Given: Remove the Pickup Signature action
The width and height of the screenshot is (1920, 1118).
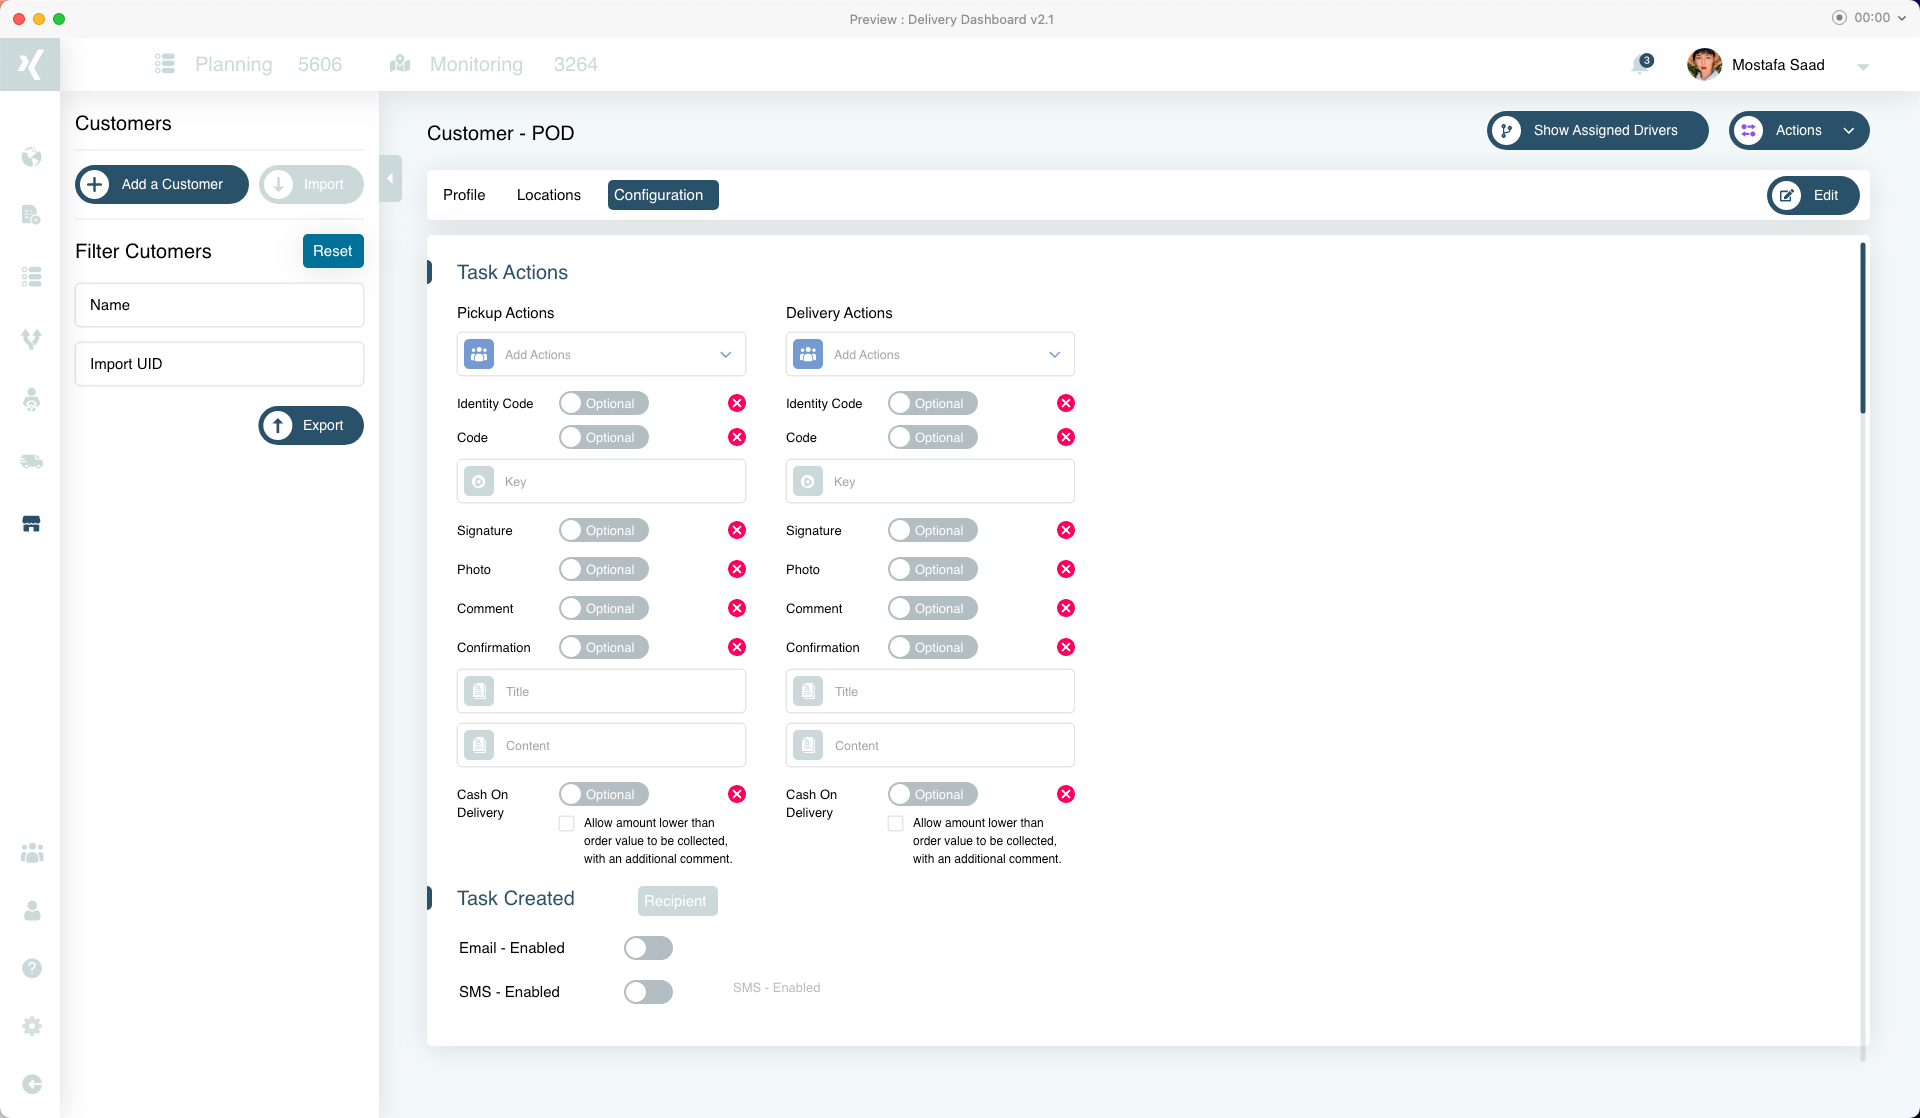Looking at the screenshot, I should pyautogui.click(x=737, y=530).
